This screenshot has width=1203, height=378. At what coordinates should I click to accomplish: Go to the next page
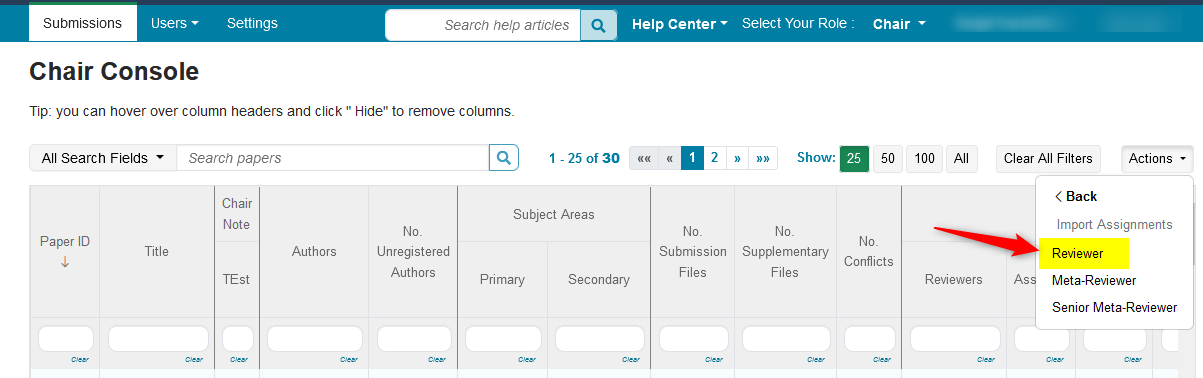click(737, 158)
